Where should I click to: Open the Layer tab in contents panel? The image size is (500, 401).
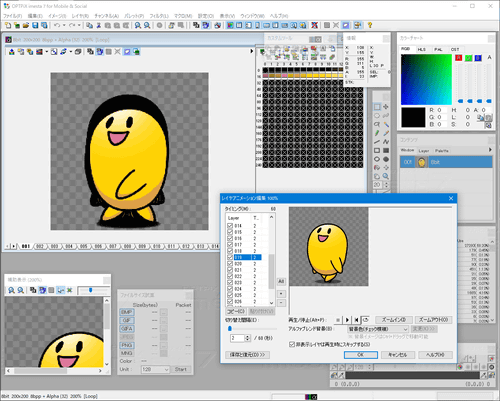[x=424, y=151]
